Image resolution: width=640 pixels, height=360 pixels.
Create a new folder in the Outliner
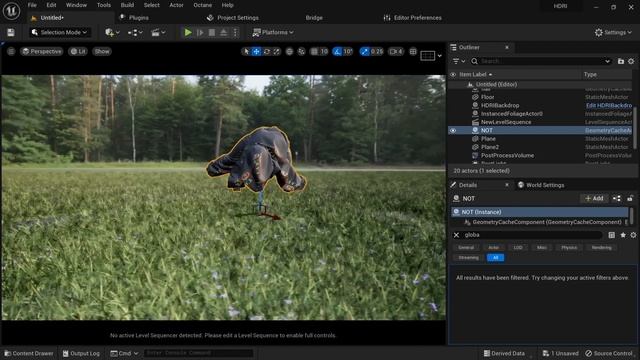[x=621, y=61]
